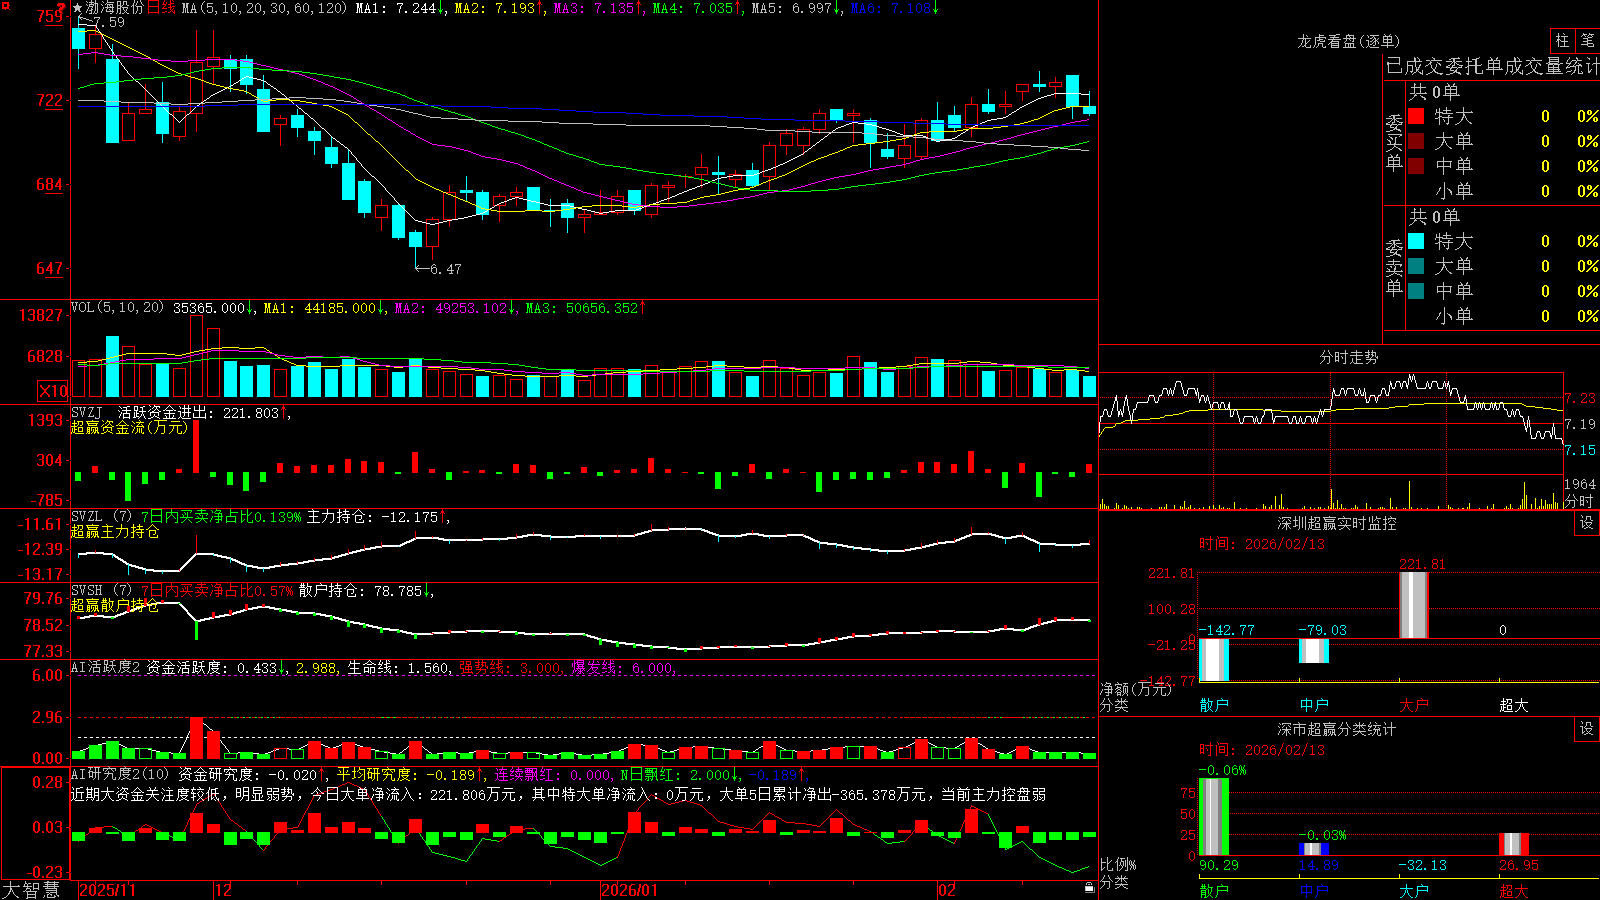Click the cyan 特大 sell order swatch
This screenshot has height=900, width=1600.
pos(1416,241)
